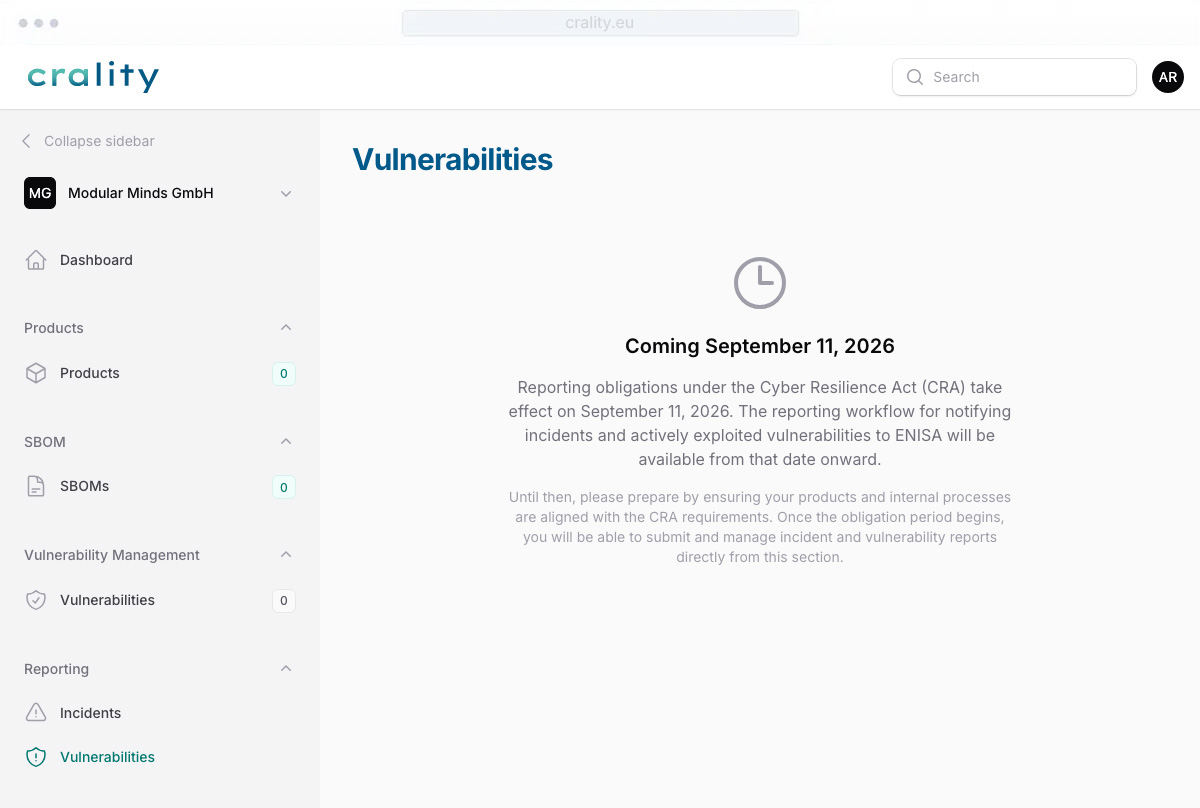Click the Incidents warning triangle icon
Image resolution: width=1200 pixels, height=808 pixels.
click(36, 713)
